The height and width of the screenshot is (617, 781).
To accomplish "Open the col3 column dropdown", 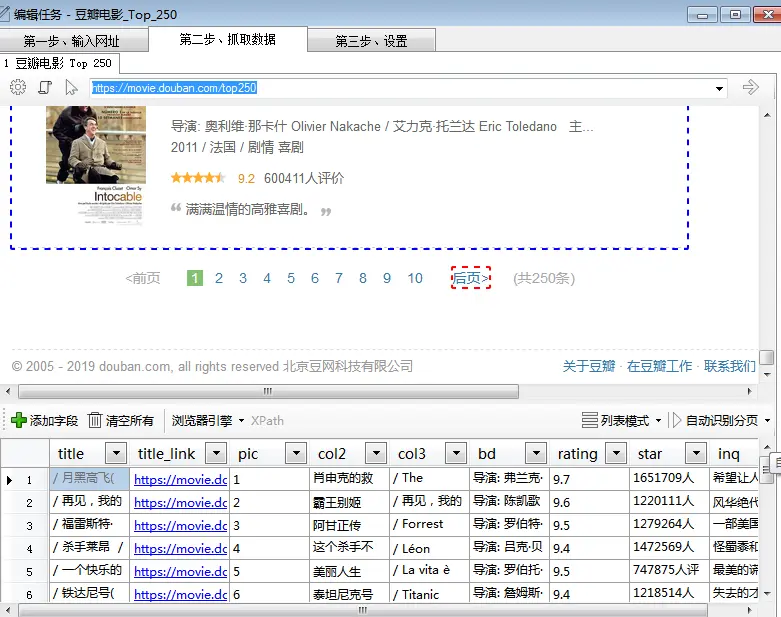I will (456, 453).
